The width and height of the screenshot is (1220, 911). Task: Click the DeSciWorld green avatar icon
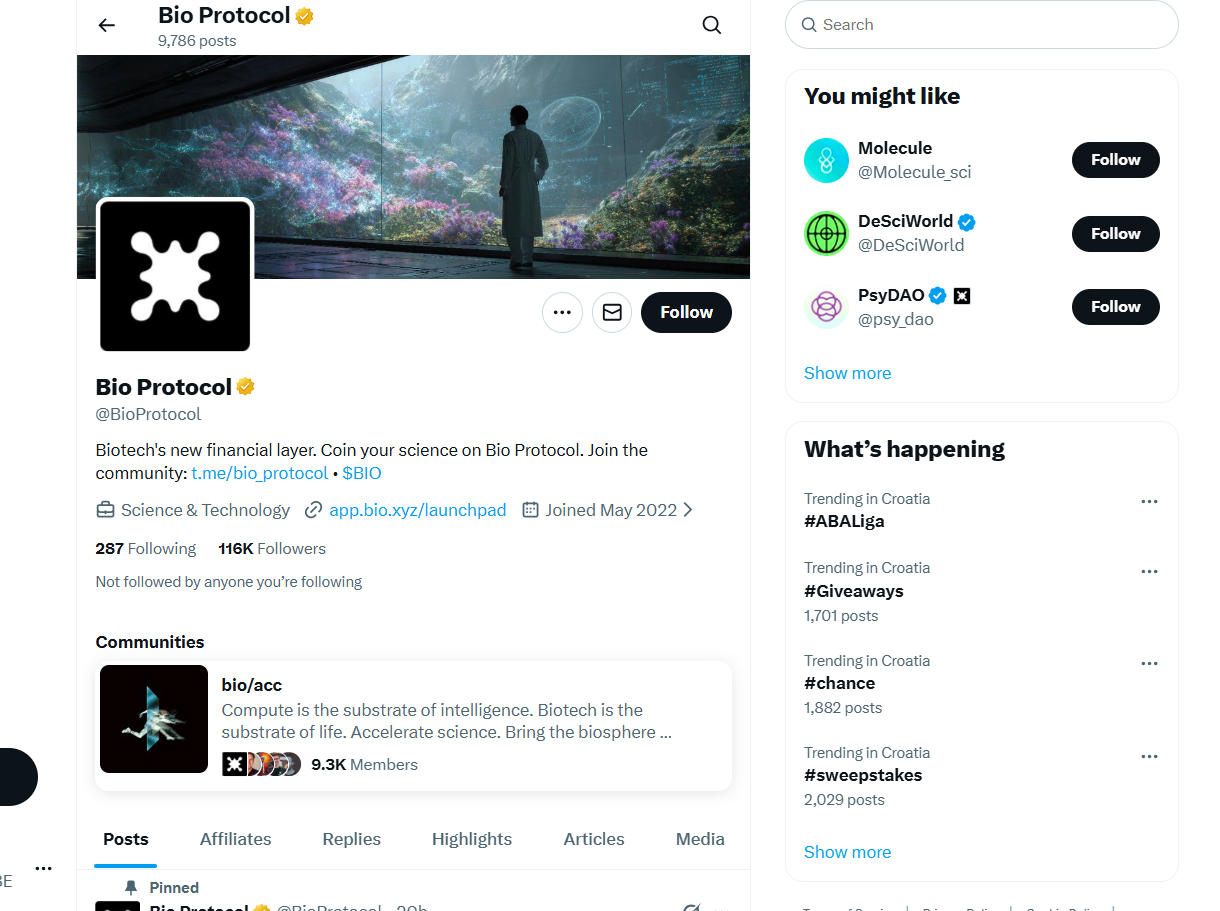point(826,234)
